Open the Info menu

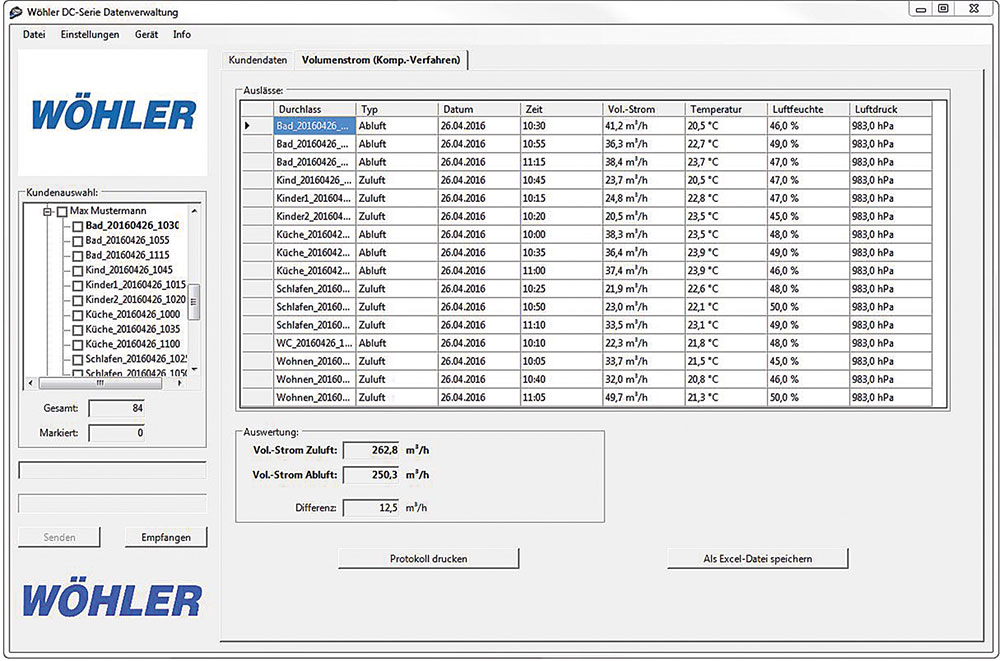click(182, 34)
